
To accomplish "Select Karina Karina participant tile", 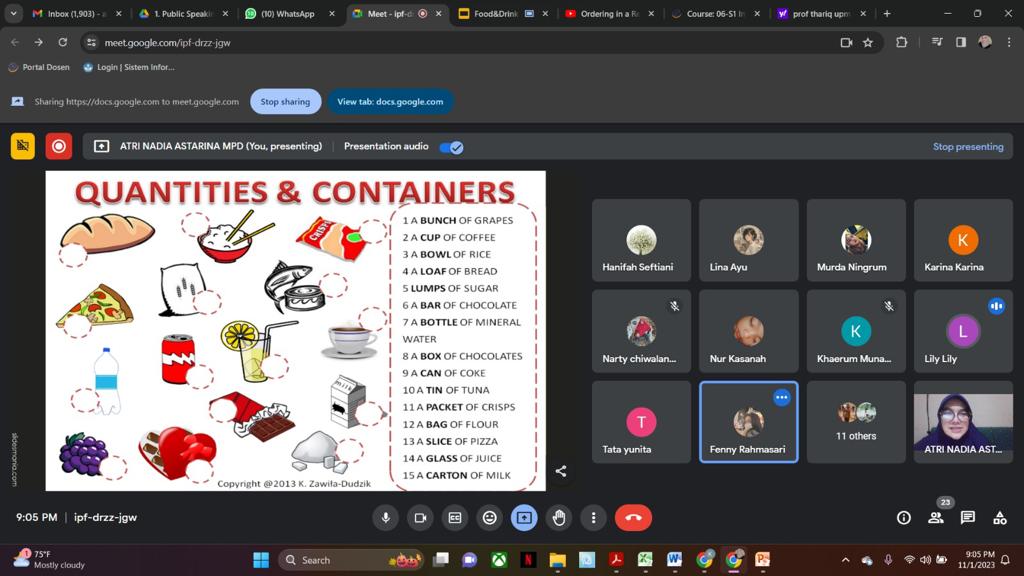I will (963, 240).
